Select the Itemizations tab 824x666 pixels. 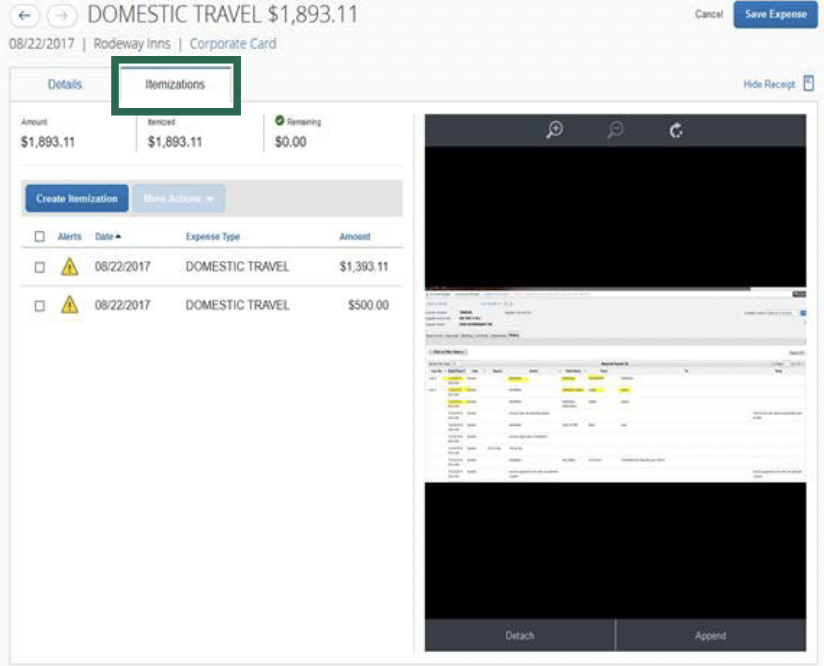pyautogui.click(x=175, y=85)
